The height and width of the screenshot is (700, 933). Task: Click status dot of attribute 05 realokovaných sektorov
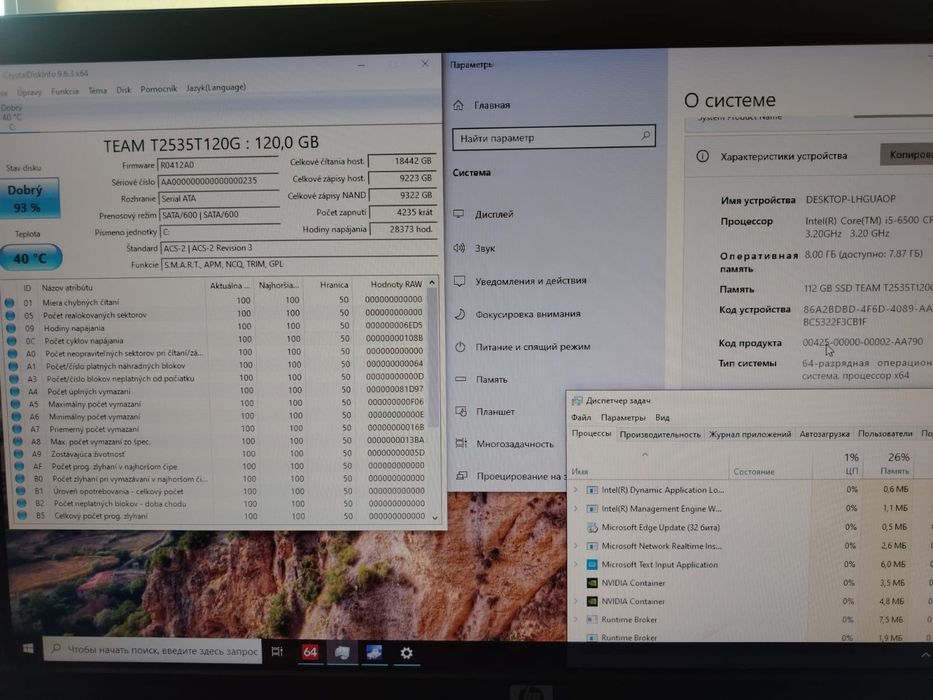[10, 315]
